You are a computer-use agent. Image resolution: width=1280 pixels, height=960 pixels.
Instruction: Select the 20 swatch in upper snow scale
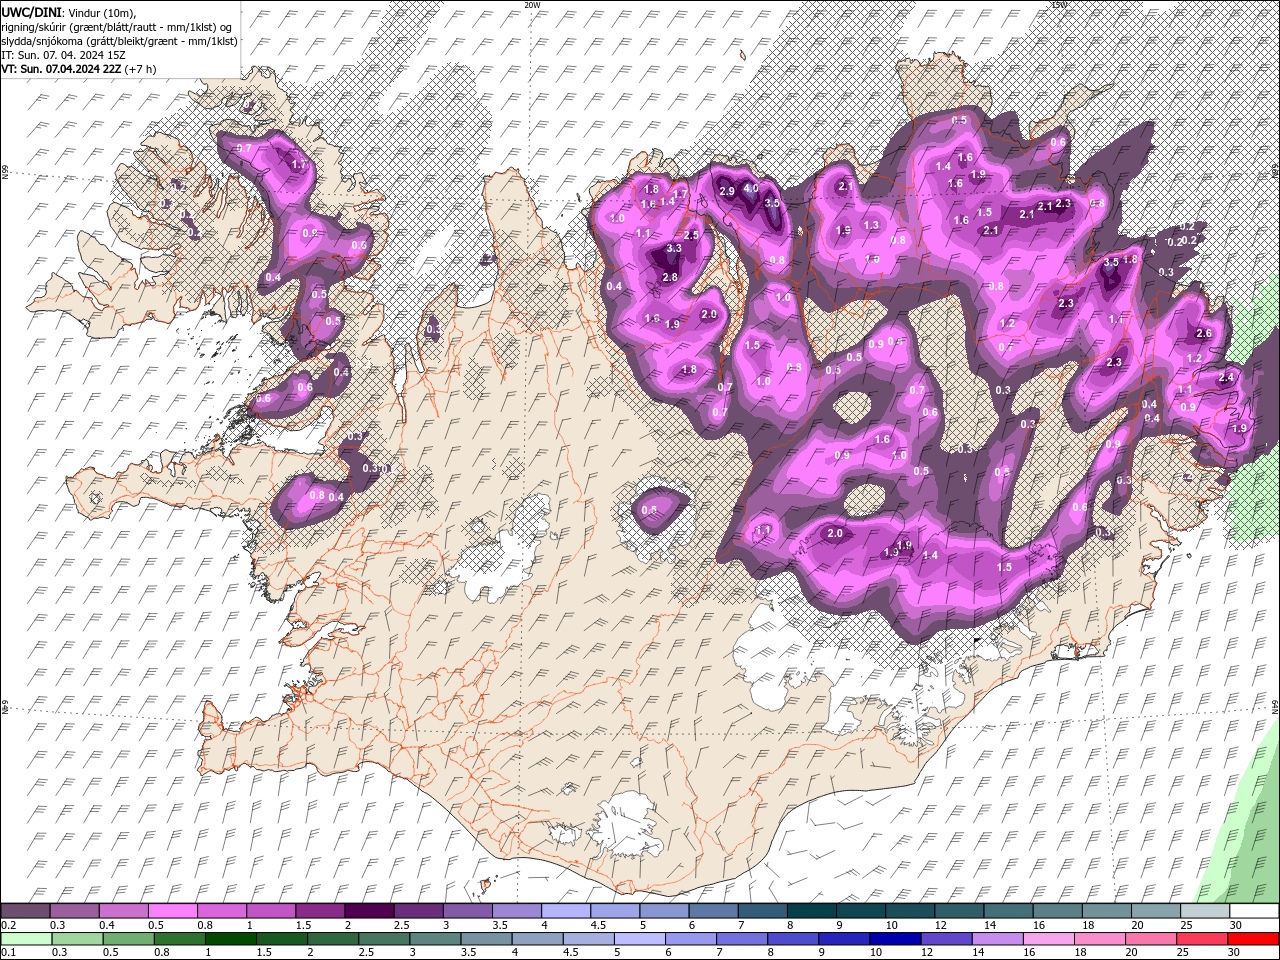tap(1156, 911)
